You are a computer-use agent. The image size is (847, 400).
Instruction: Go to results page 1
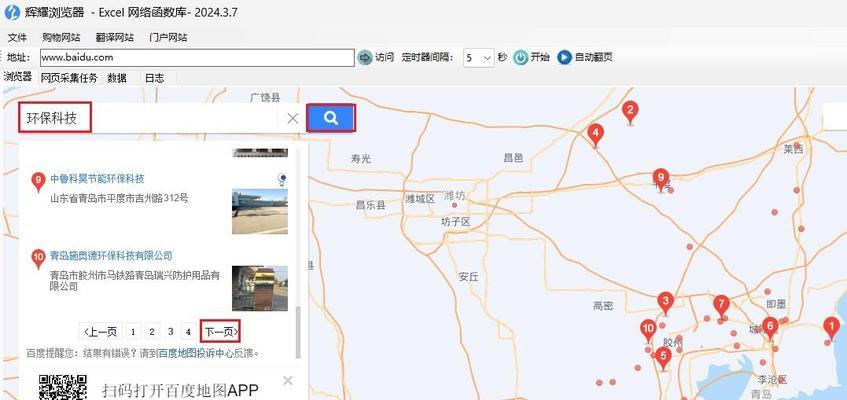tap(133, 332)
